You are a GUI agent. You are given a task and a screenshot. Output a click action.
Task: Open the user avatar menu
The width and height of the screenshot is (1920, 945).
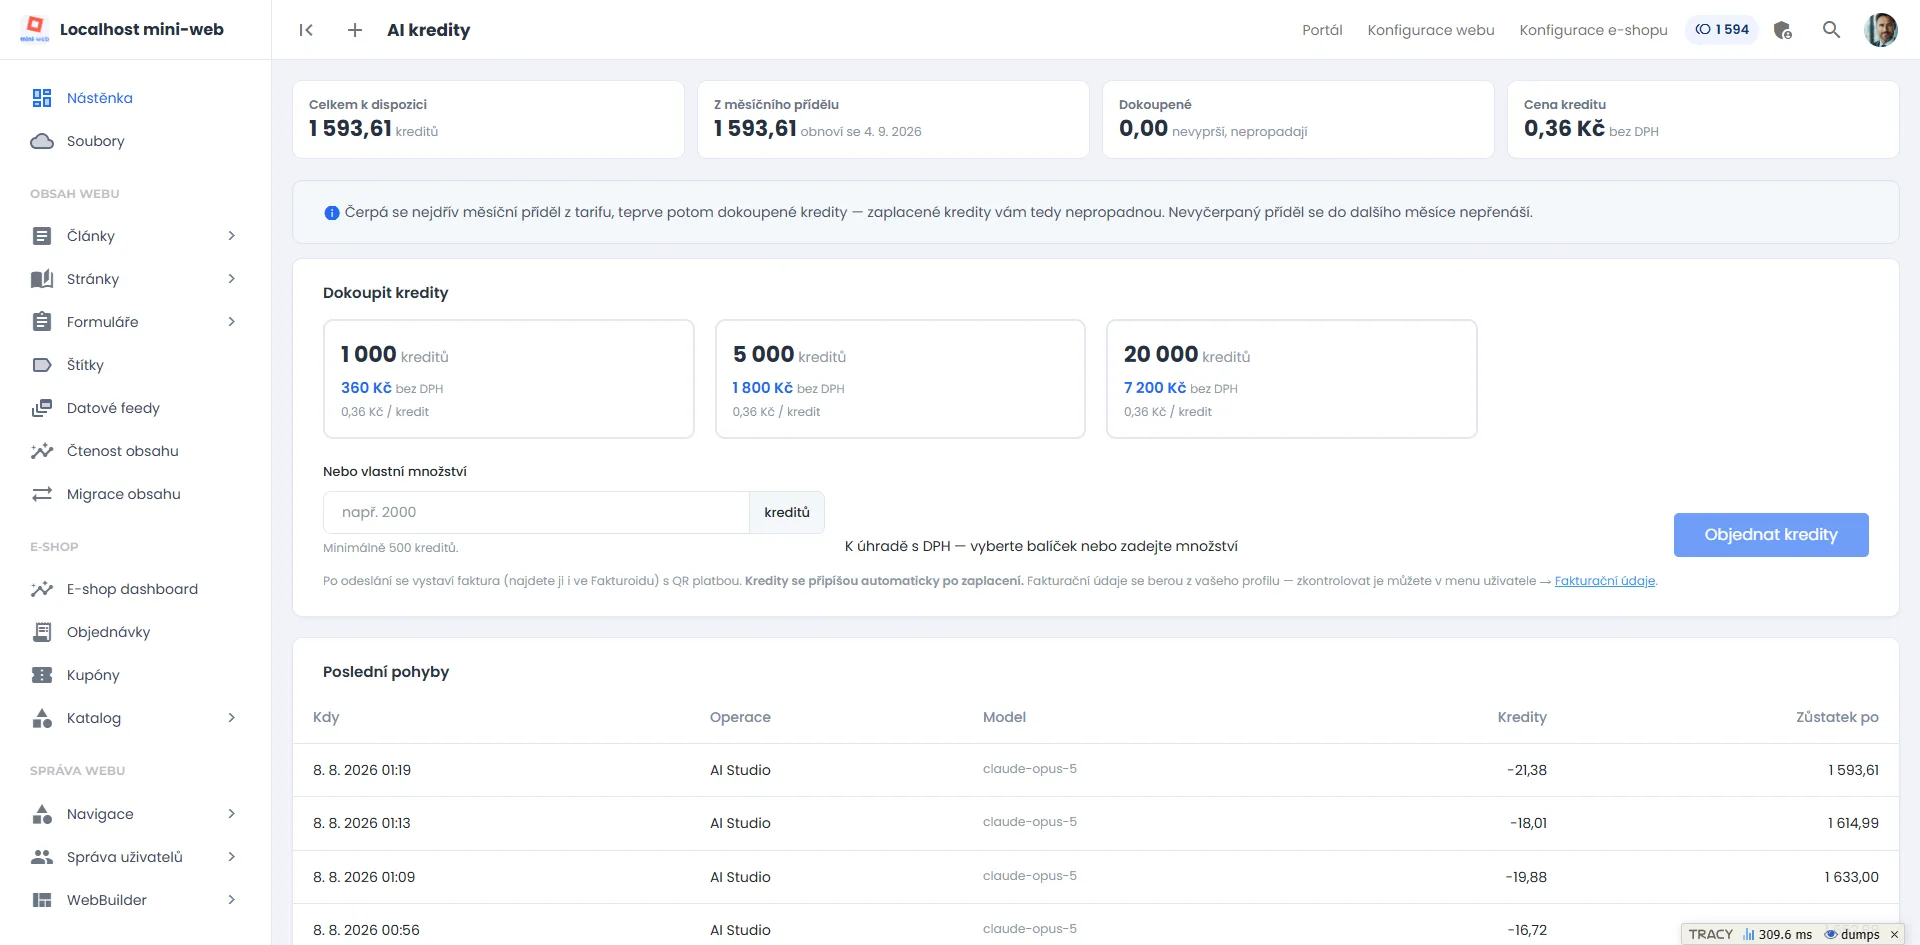pyautogui.click(x=1881, y=30)
